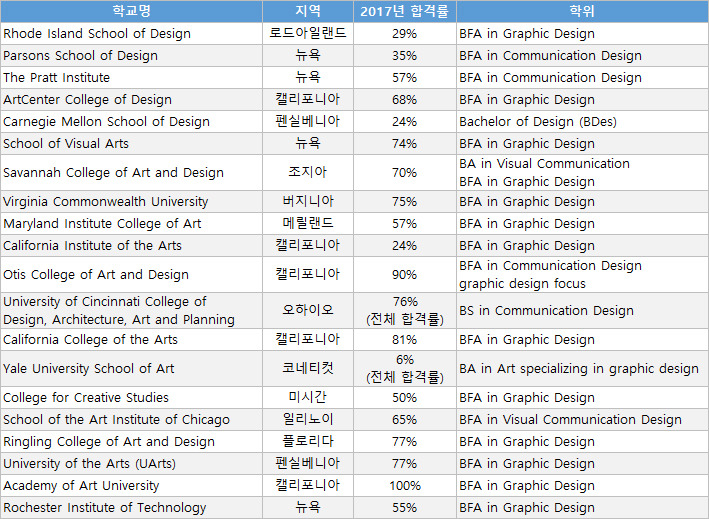The height and width of the screenshot is (519, 709).
Task: Click the 버지니아 region cell
Action: tap(307, 202)
